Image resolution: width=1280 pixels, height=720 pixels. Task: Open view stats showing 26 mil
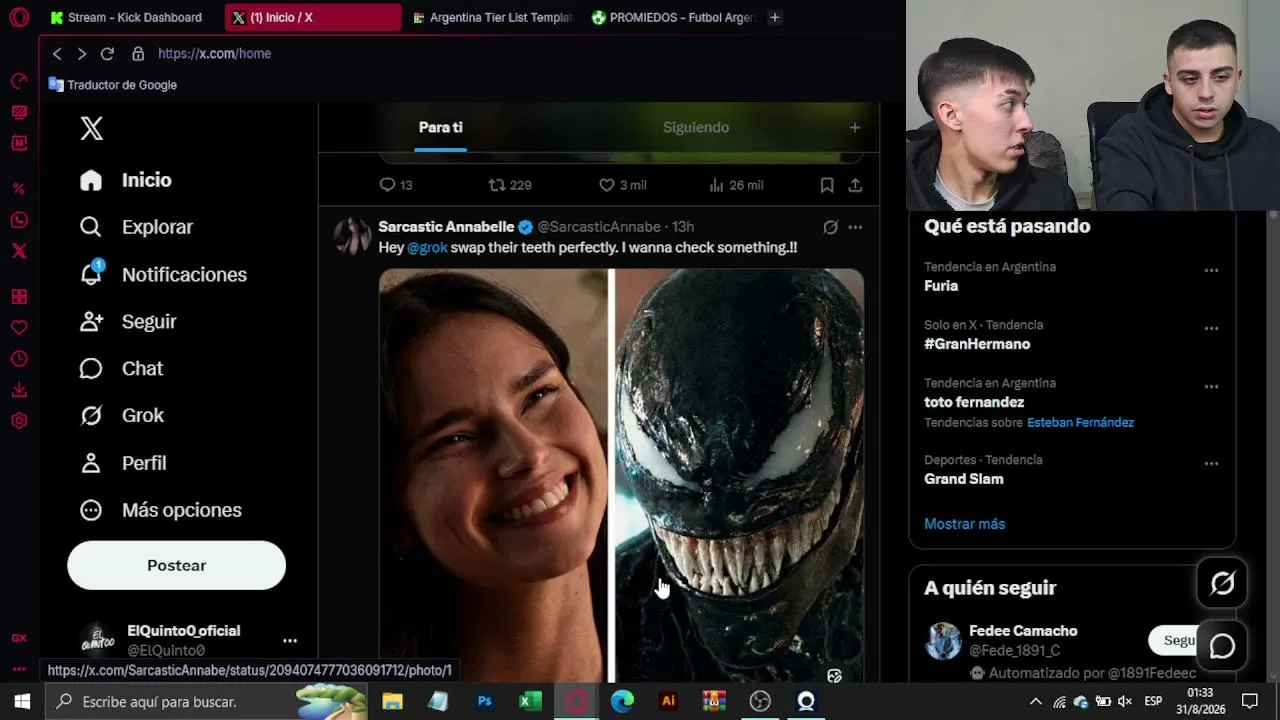pos(735,185)
